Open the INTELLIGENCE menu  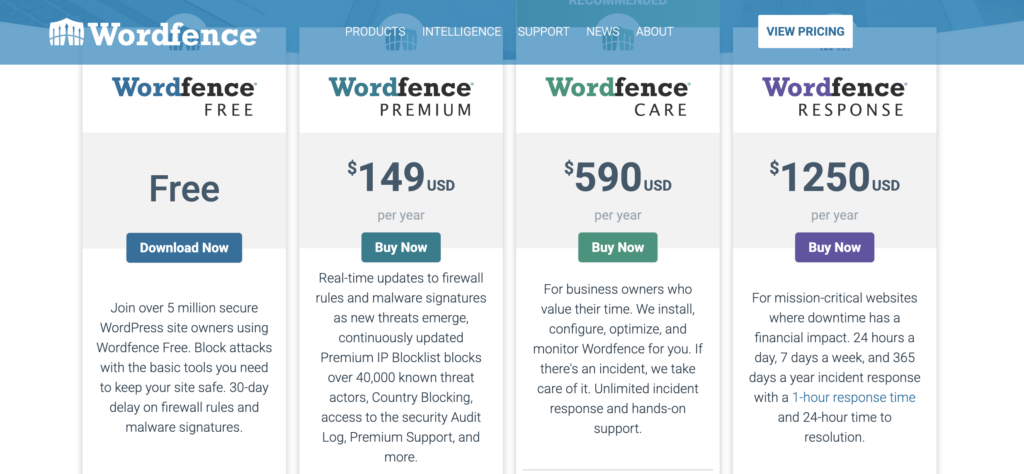(462, 31)
